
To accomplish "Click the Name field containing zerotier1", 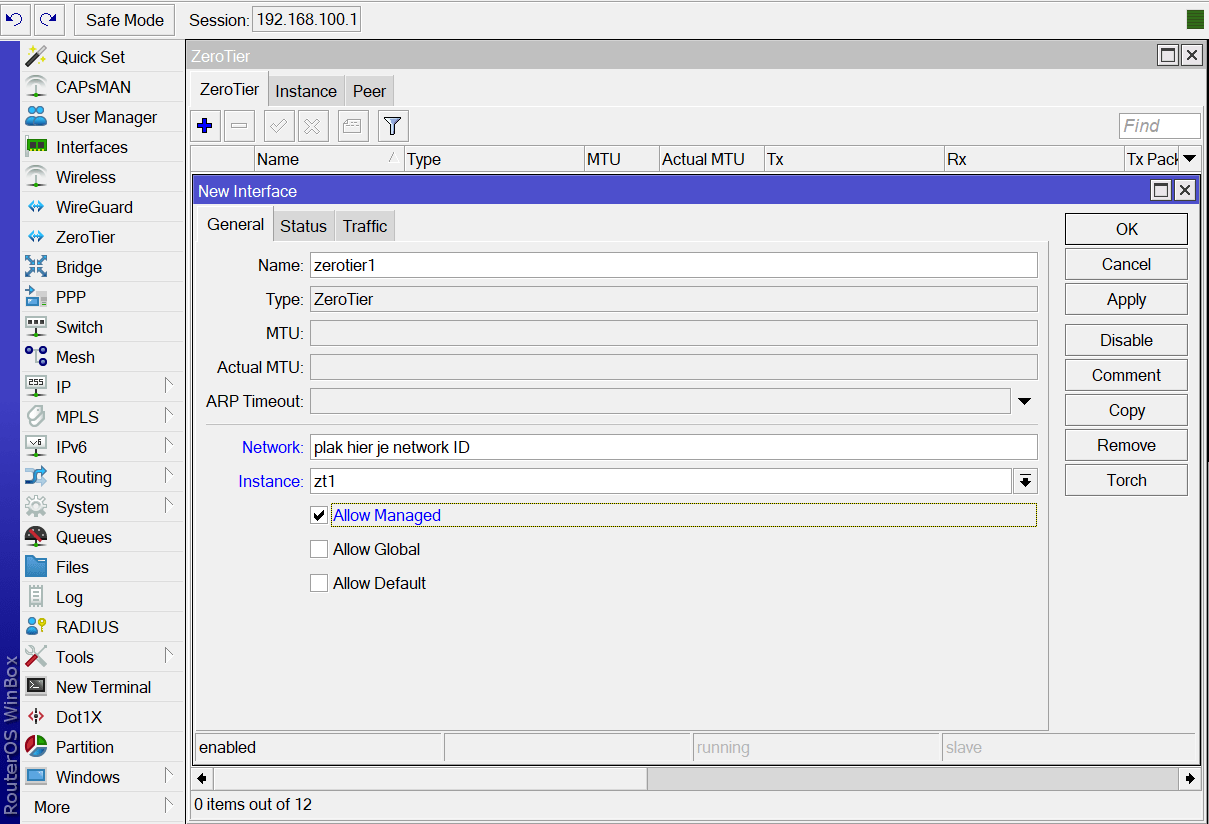I will tap(673, 265).
